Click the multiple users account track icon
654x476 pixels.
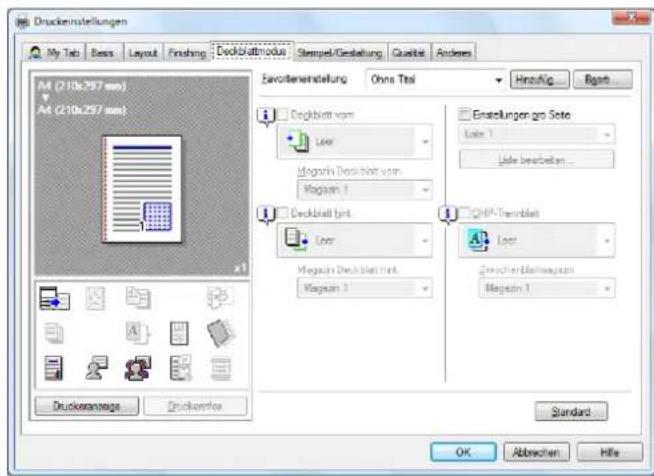point(138,368)
